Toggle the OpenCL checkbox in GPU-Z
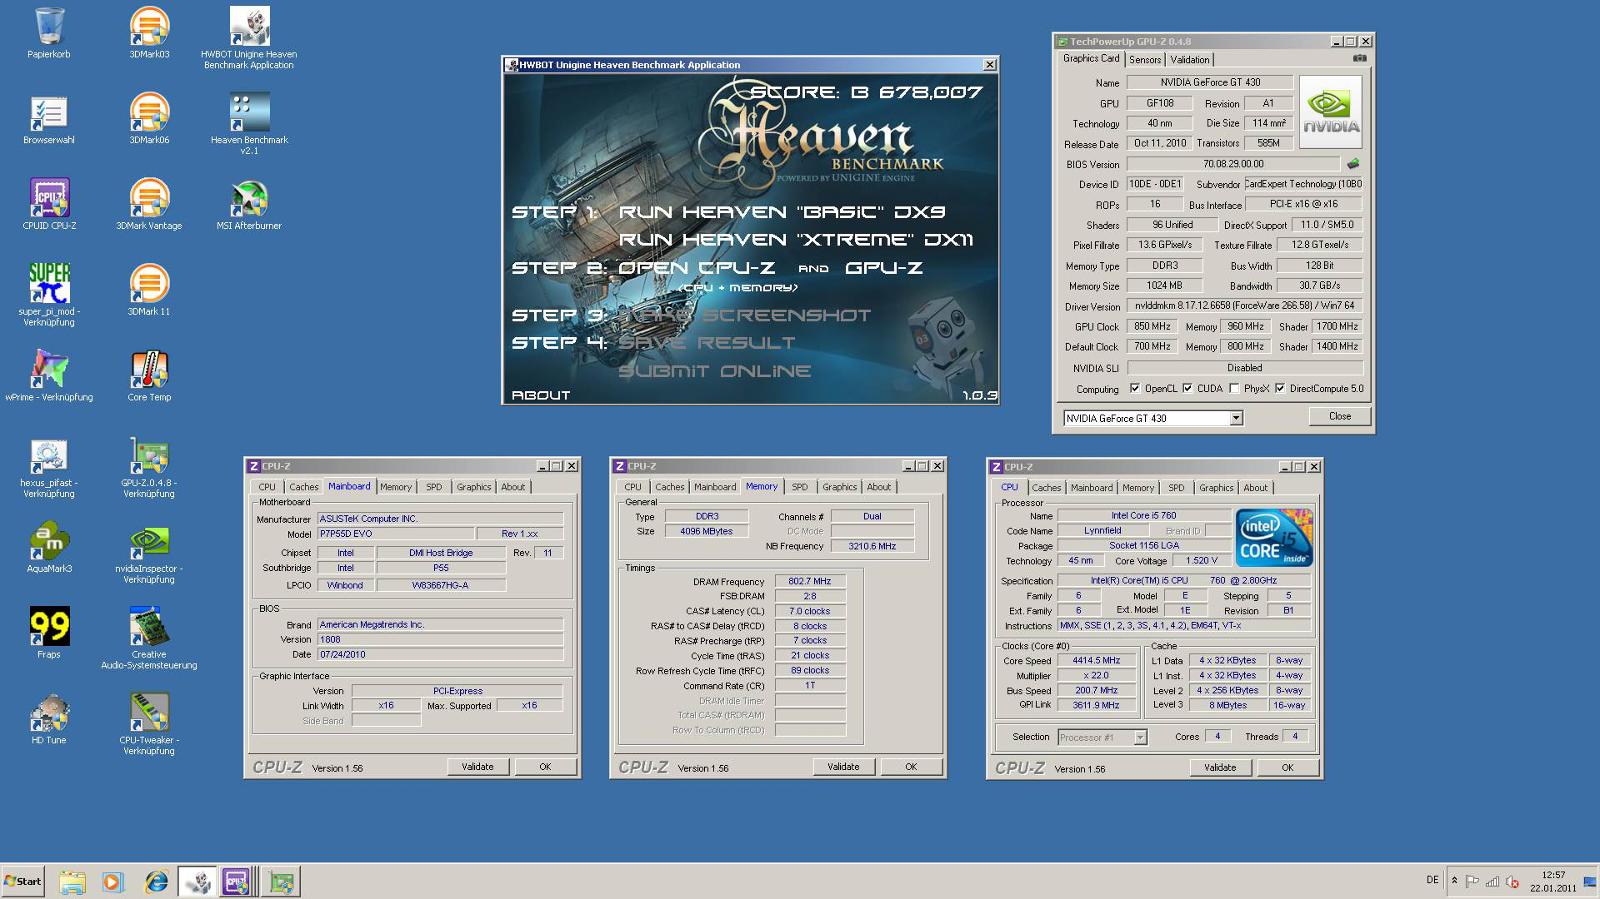 tap(1134, 388)
